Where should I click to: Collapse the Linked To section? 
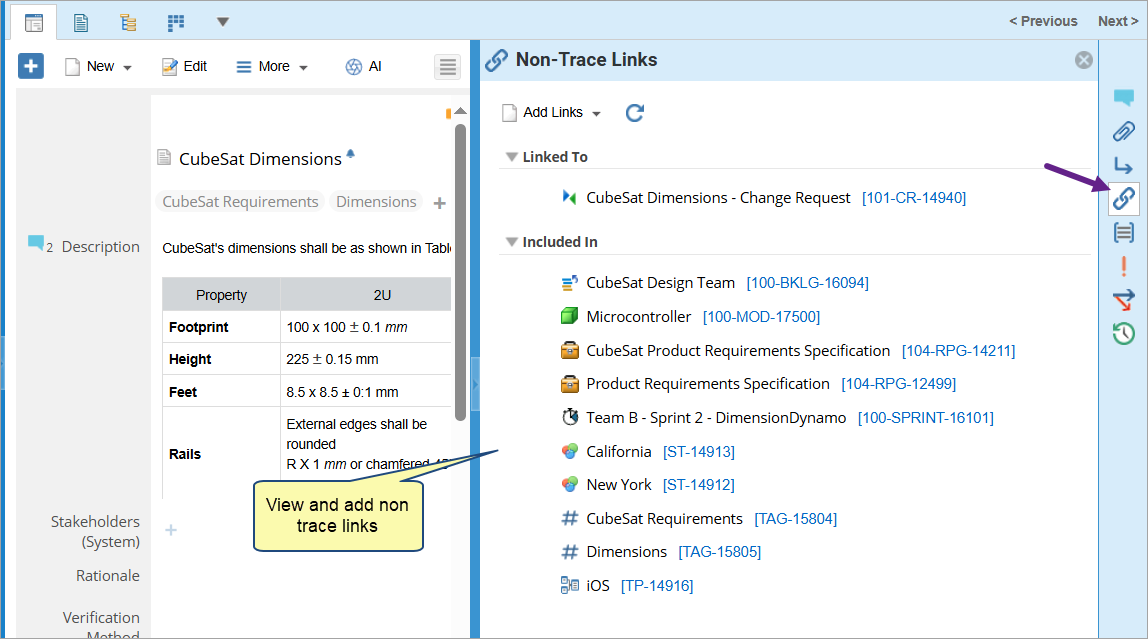click(512, 157)
